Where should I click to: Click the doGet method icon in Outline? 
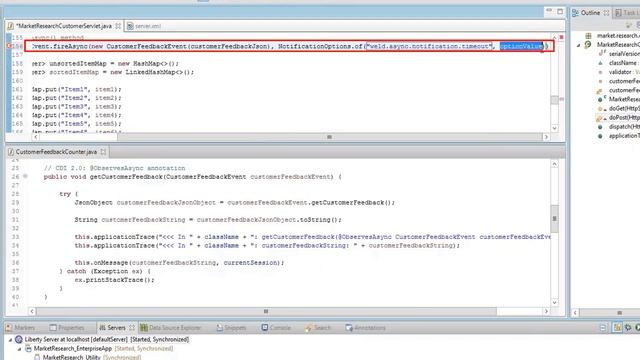[x=601, y=109]
